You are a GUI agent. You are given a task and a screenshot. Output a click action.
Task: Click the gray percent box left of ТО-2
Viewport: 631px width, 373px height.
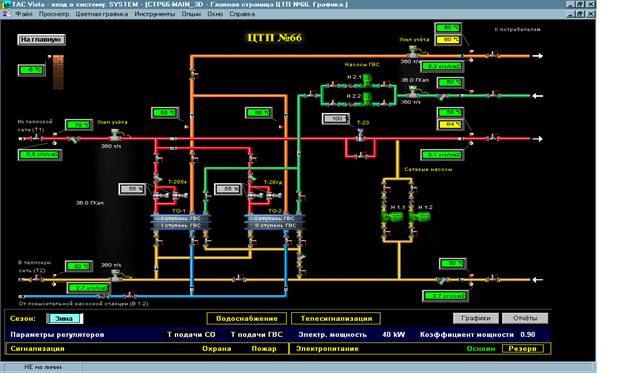(x=228, y=189)
